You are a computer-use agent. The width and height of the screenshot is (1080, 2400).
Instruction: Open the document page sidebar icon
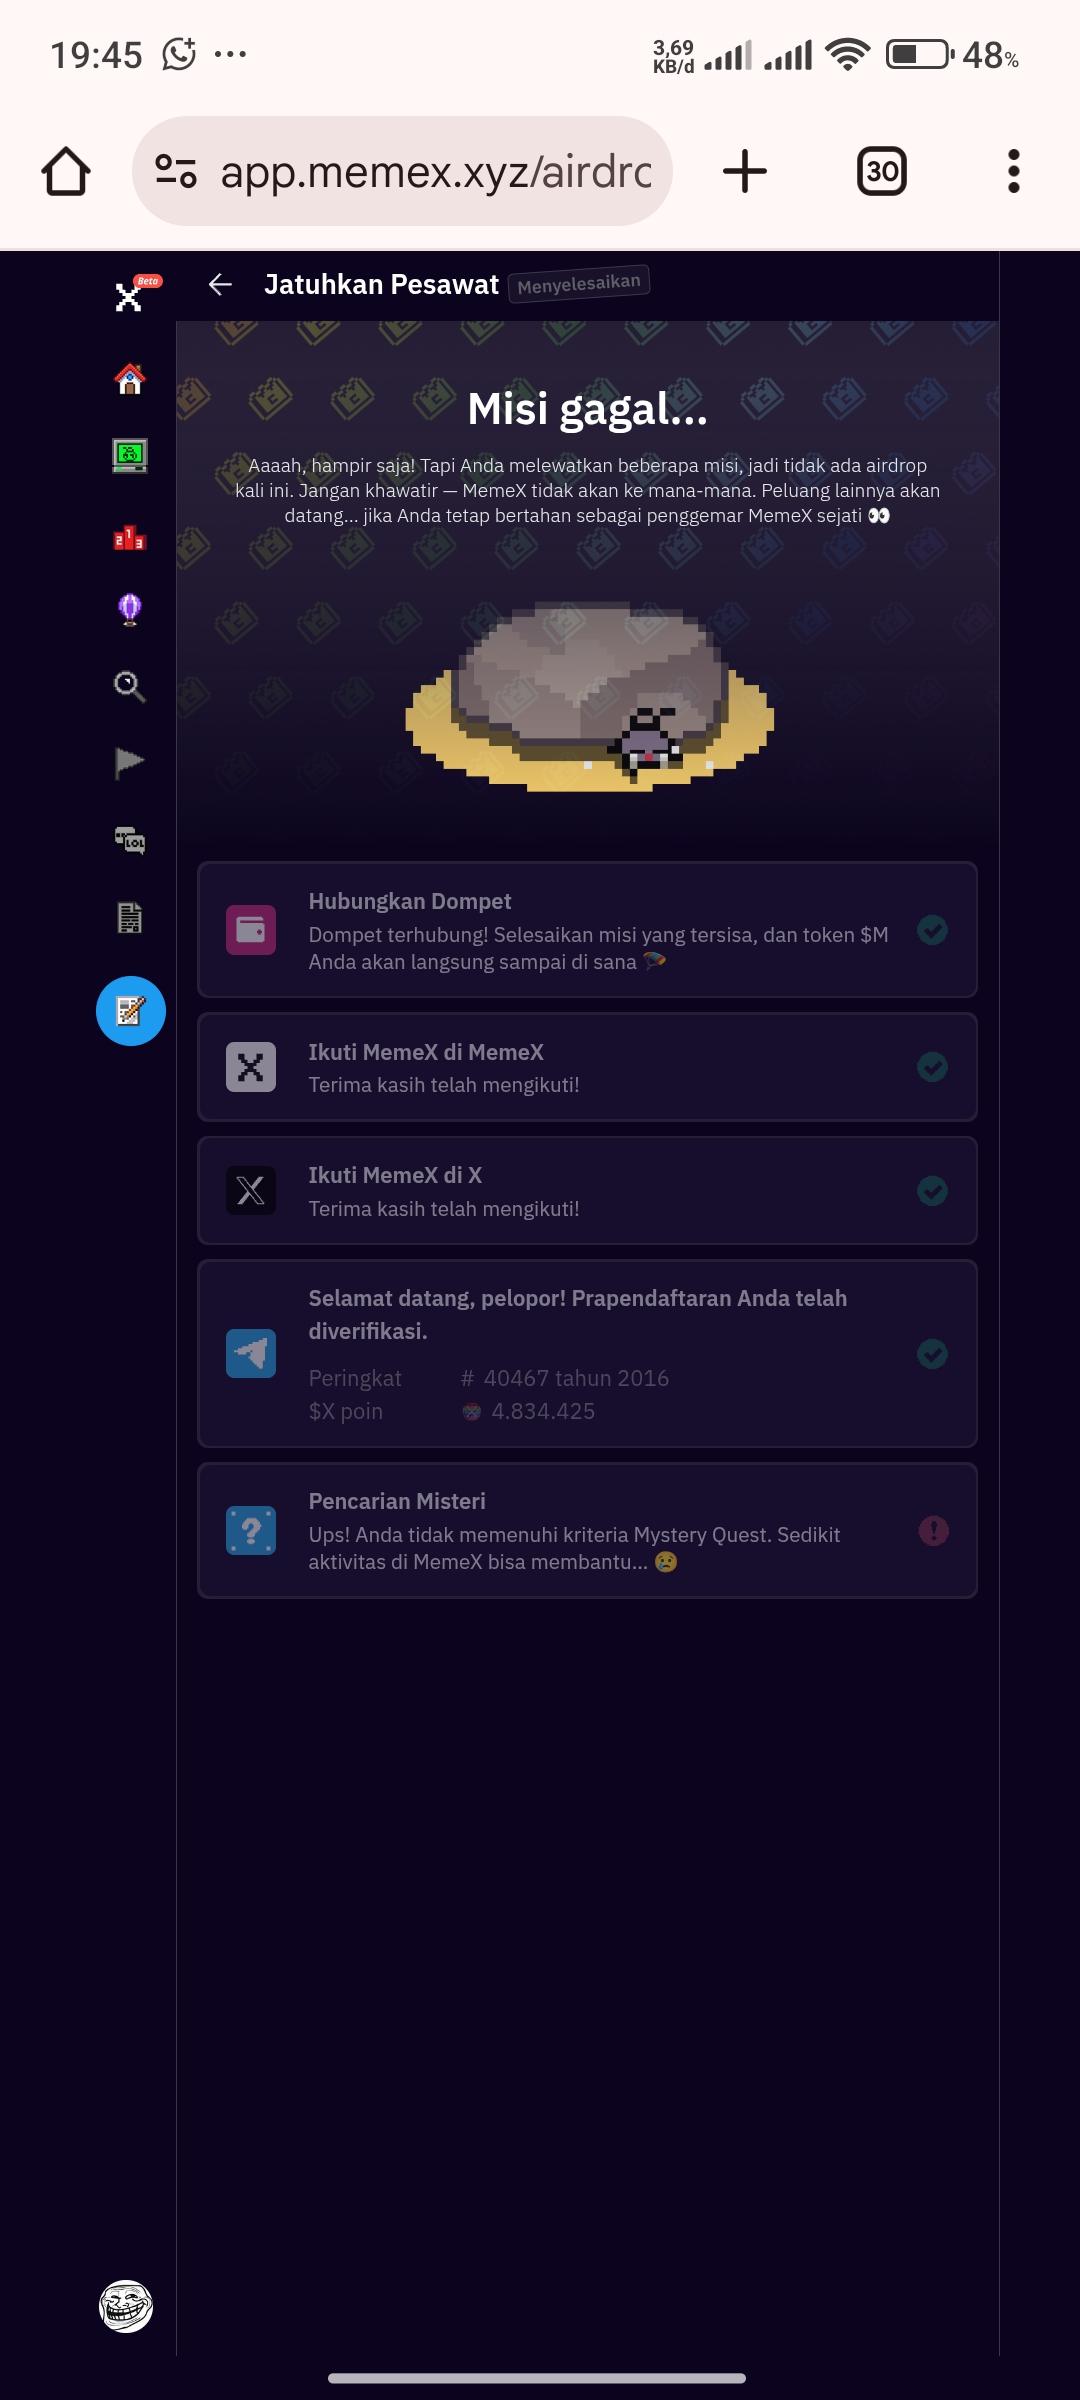(130, 917)
